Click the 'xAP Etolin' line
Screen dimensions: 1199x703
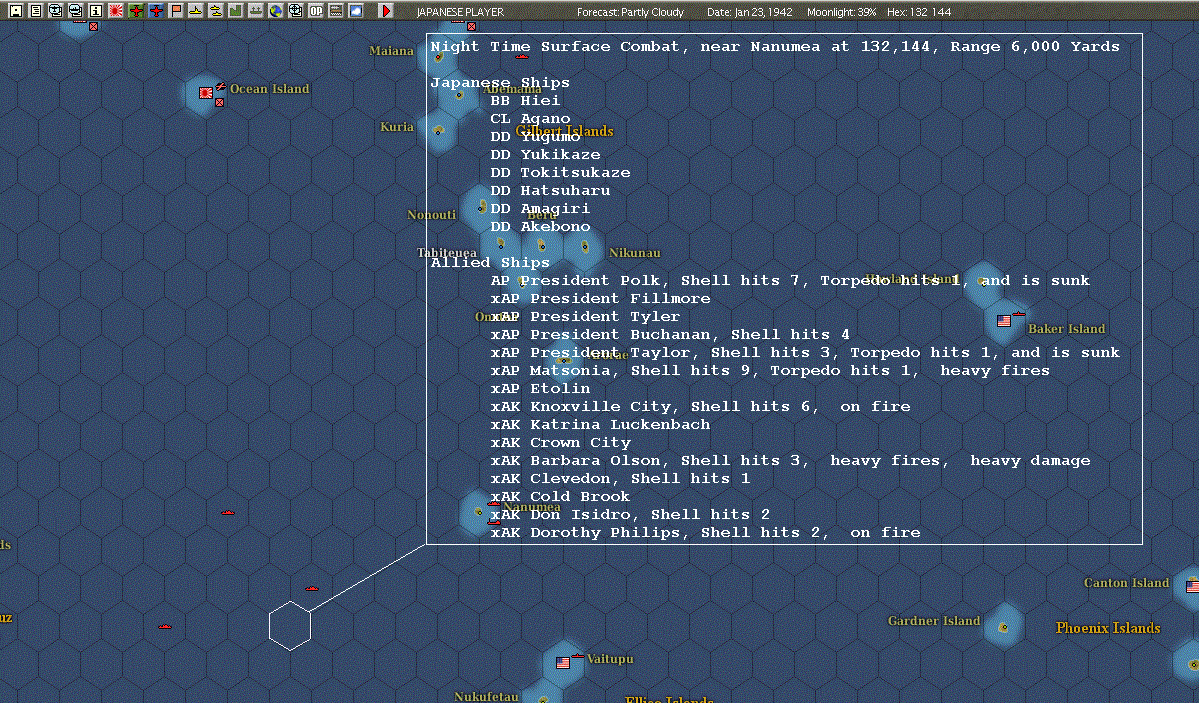point(540,389)
